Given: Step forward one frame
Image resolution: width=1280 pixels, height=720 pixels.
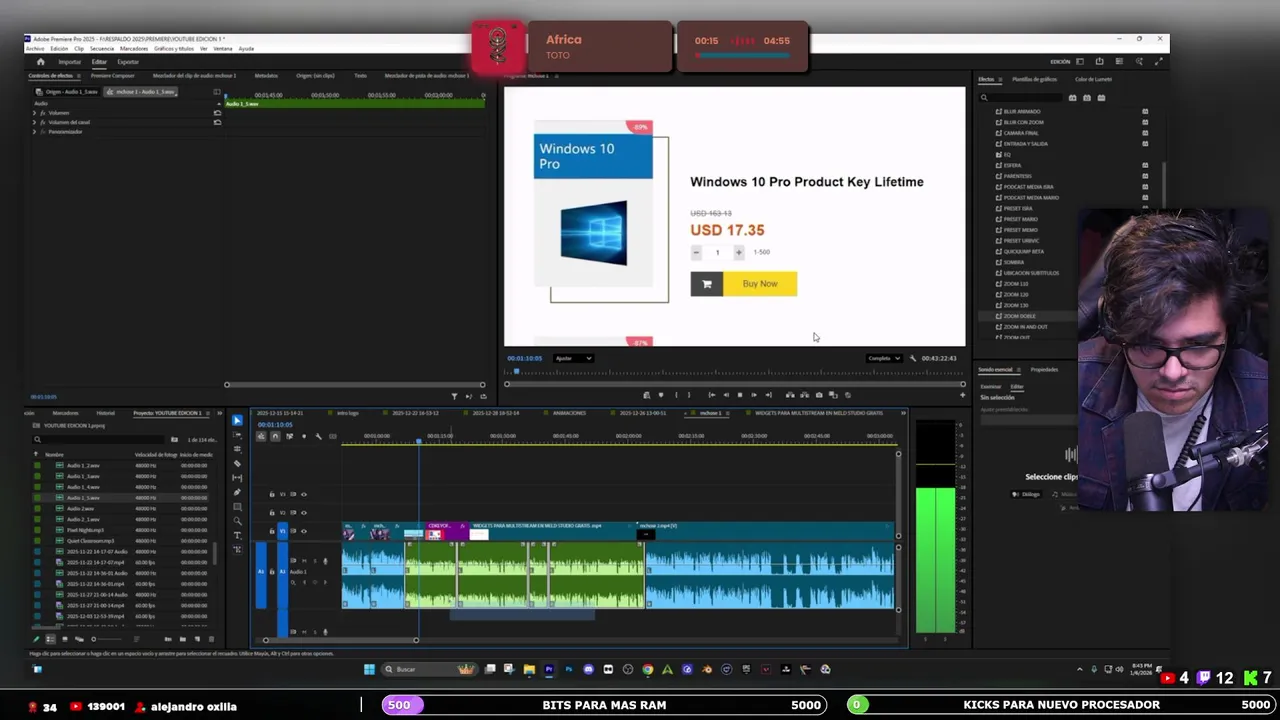Looking at the screenshot, I should 754,395.
